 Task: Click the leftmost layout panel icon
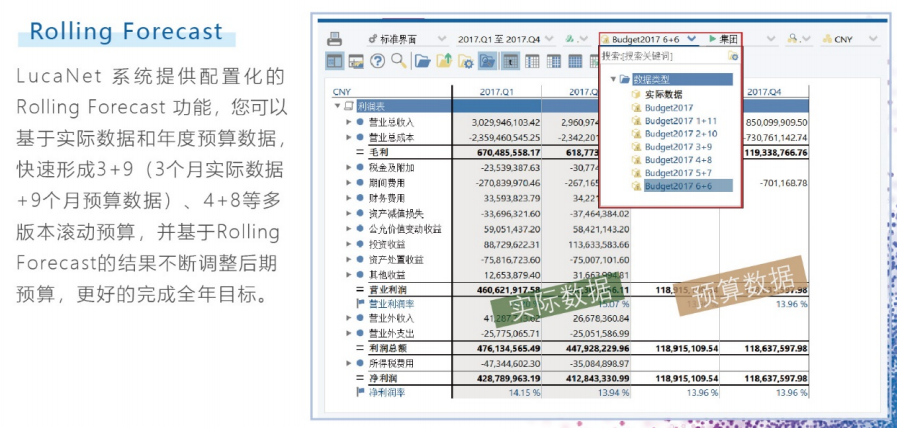click(x=335, y=62)
